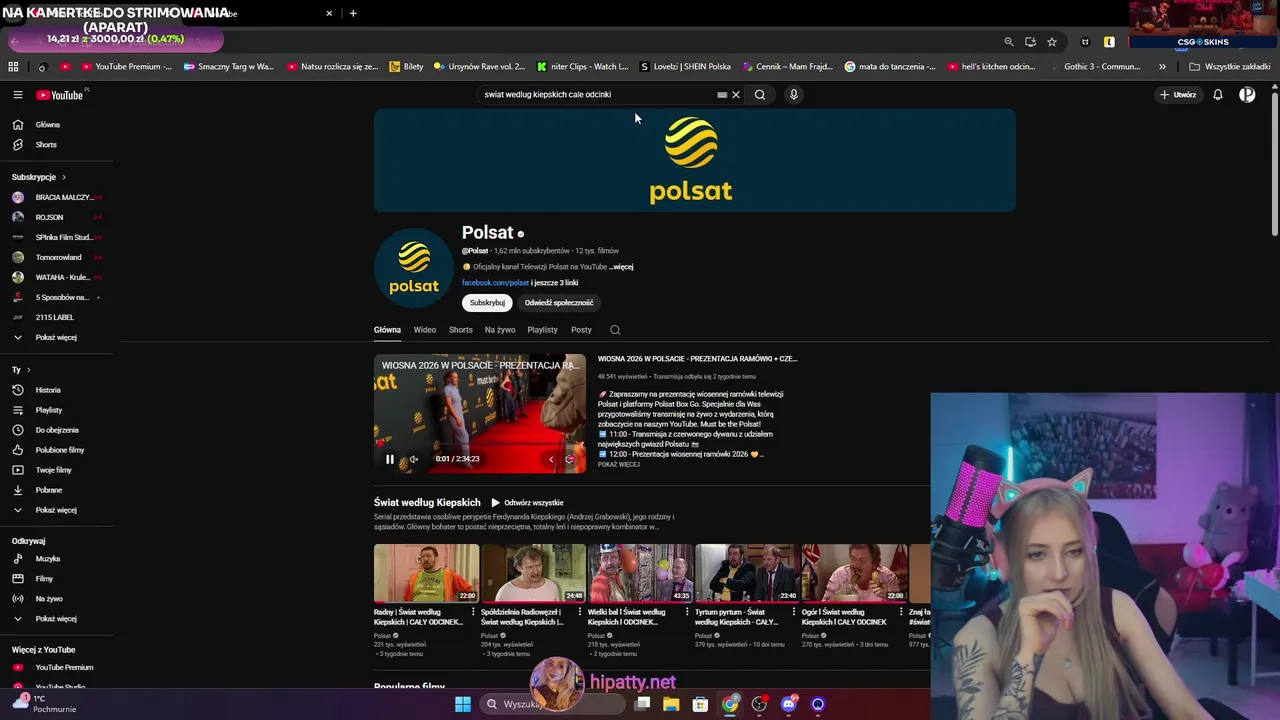Switch to the Shorts channel tab

[x=460, y=330]
